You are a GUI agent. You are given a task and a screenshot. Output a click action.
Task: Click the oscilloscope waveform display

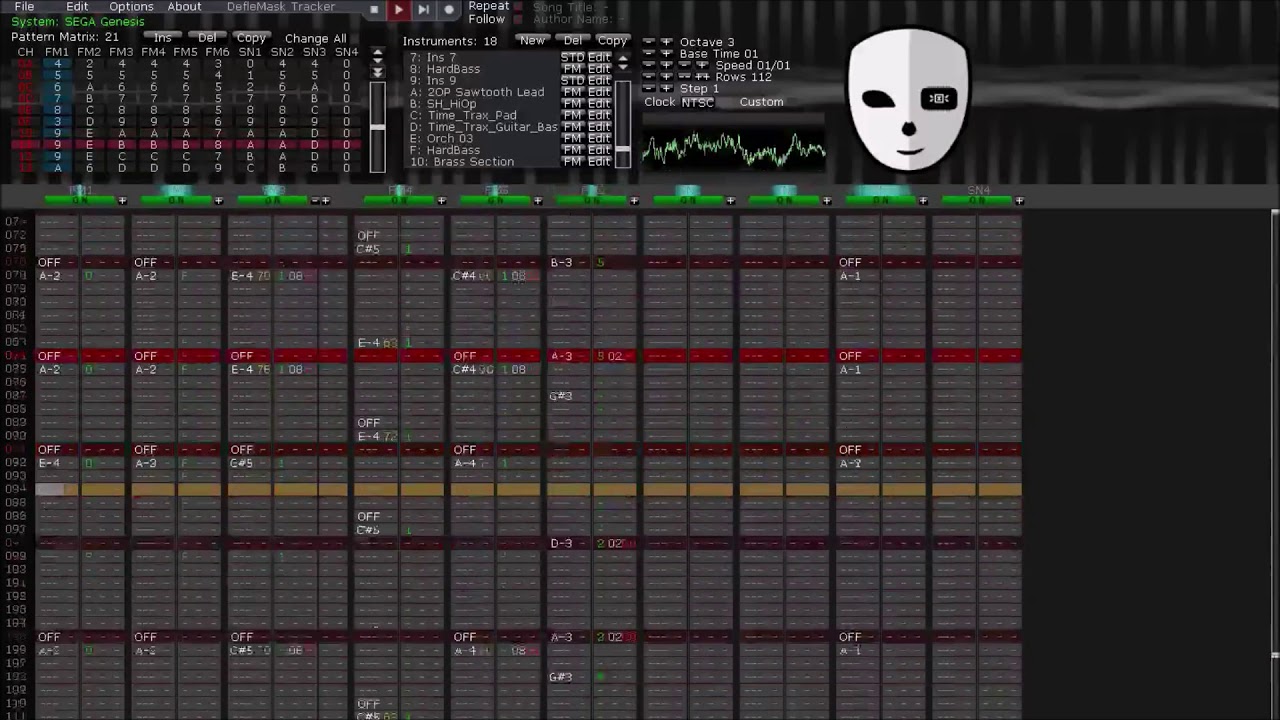(x=734, y=148)
